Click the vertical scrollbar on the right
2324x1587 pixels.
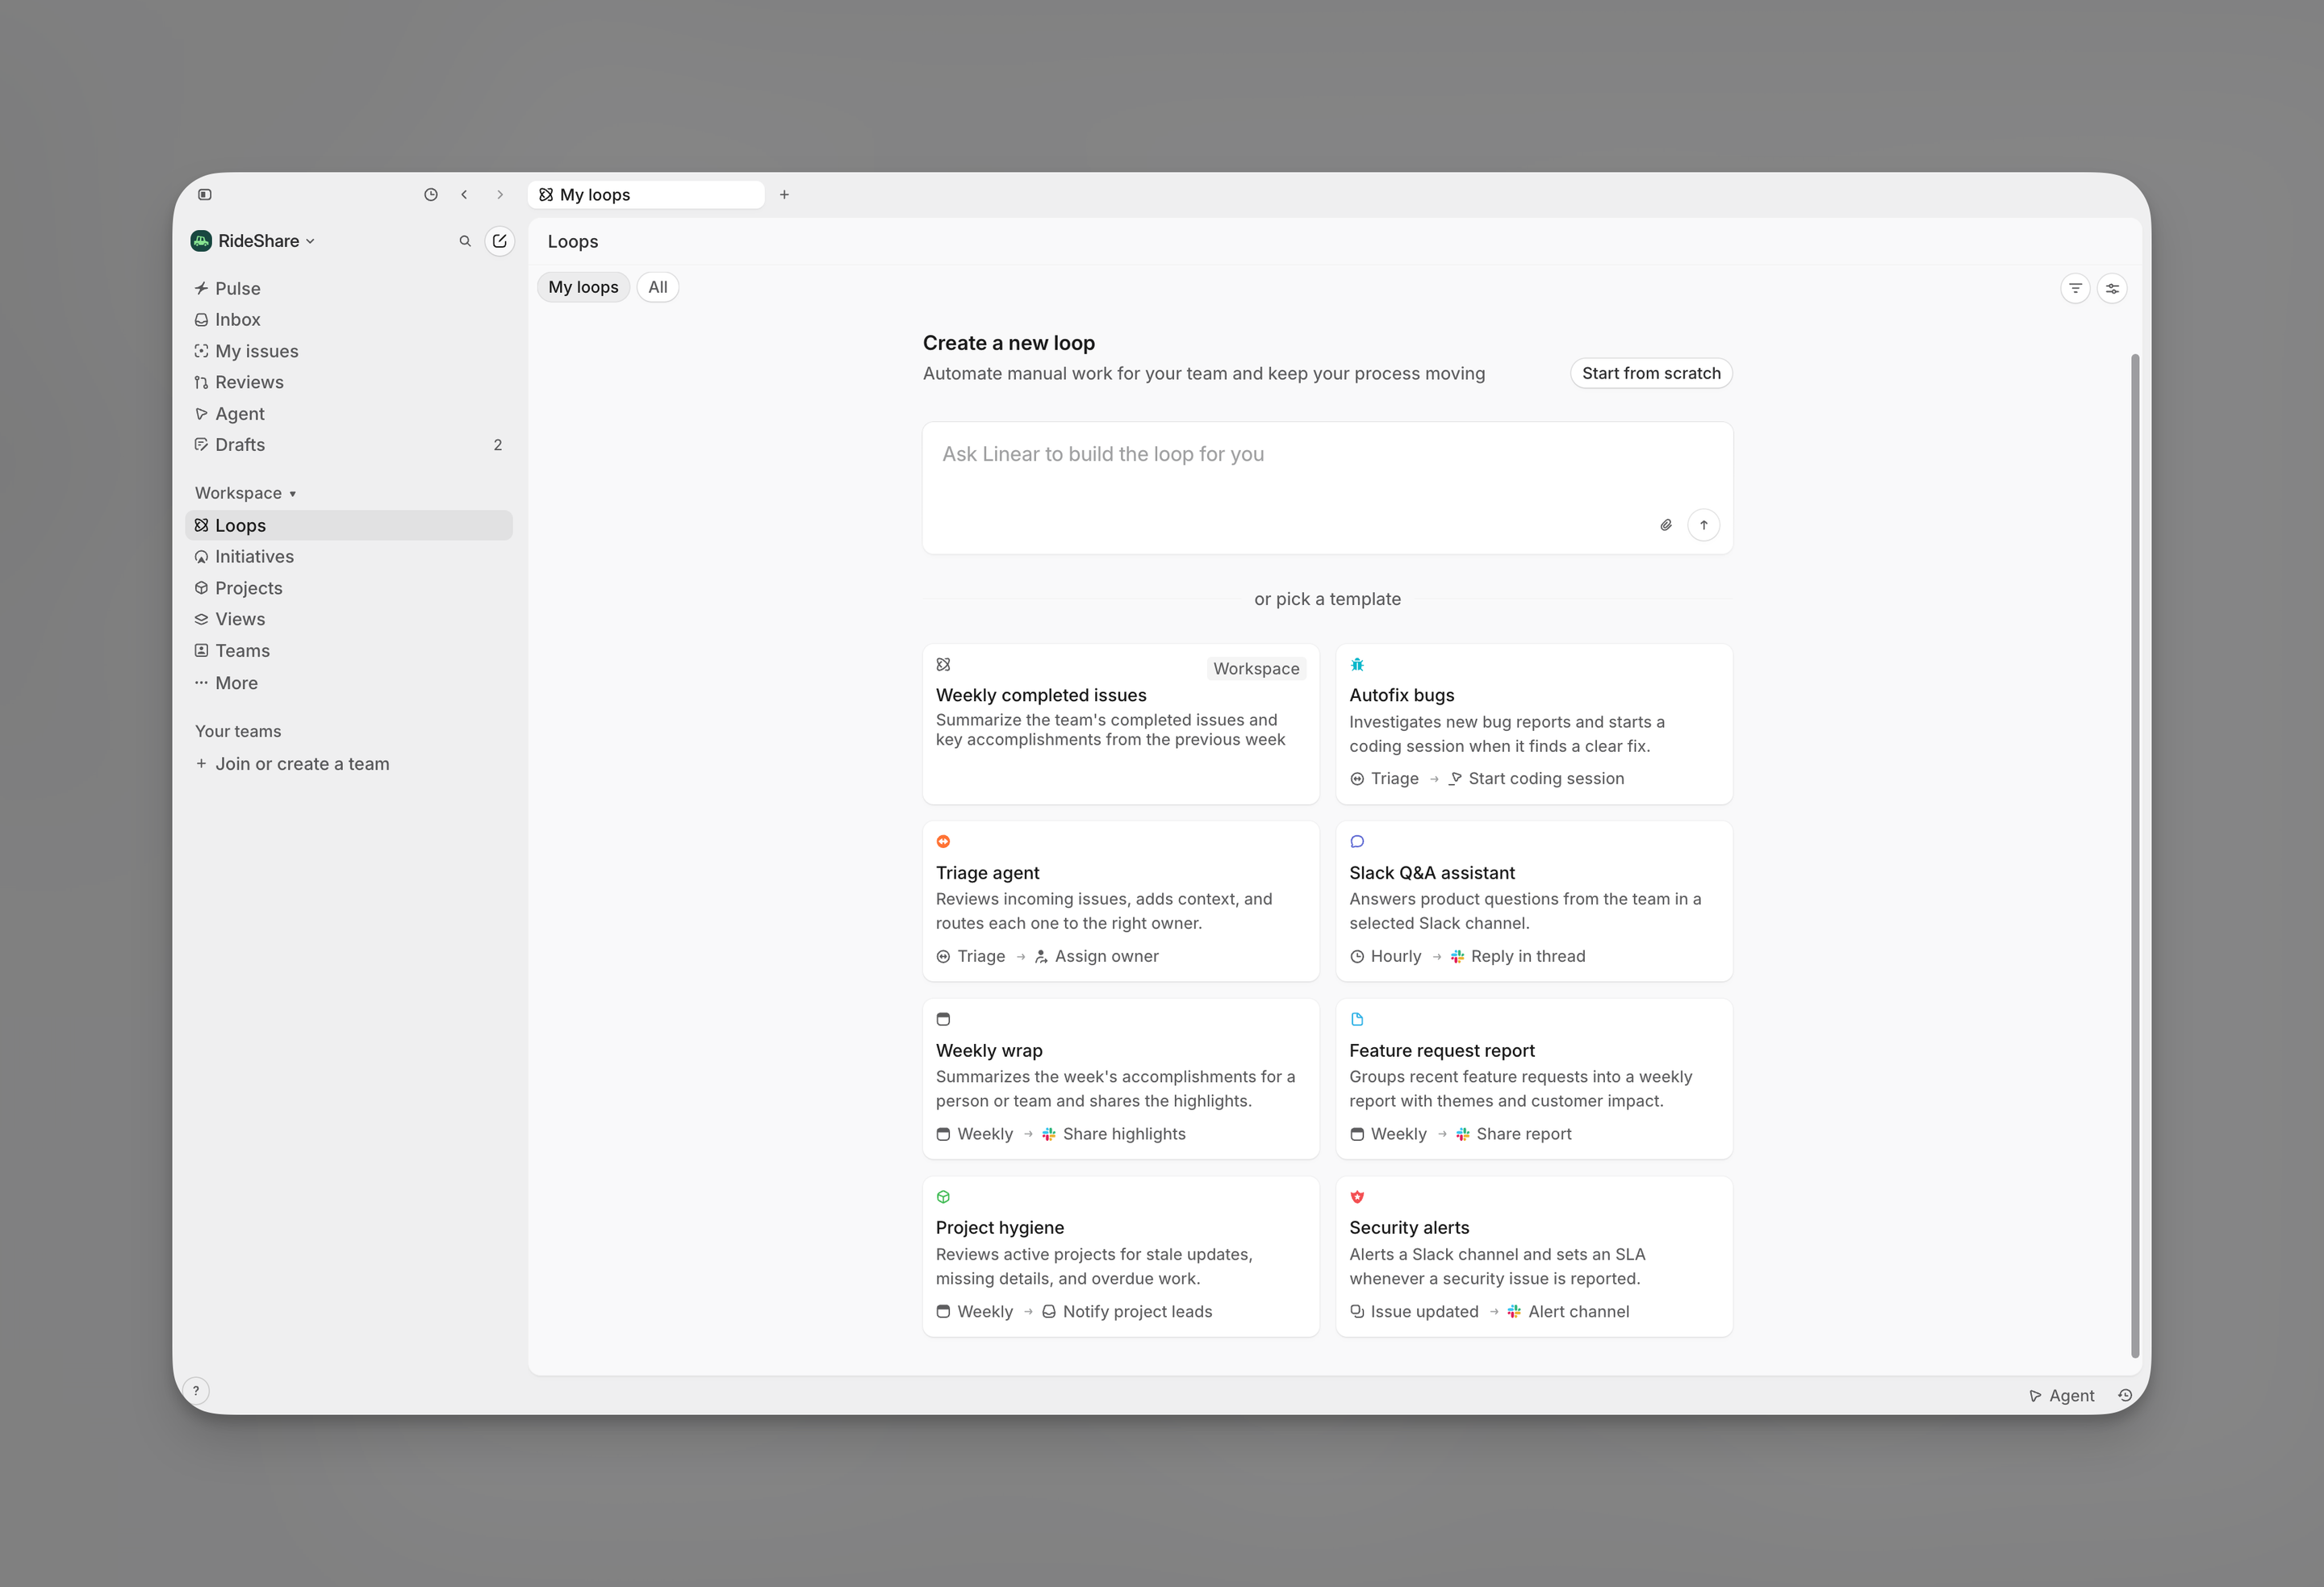click(2135, 855)
